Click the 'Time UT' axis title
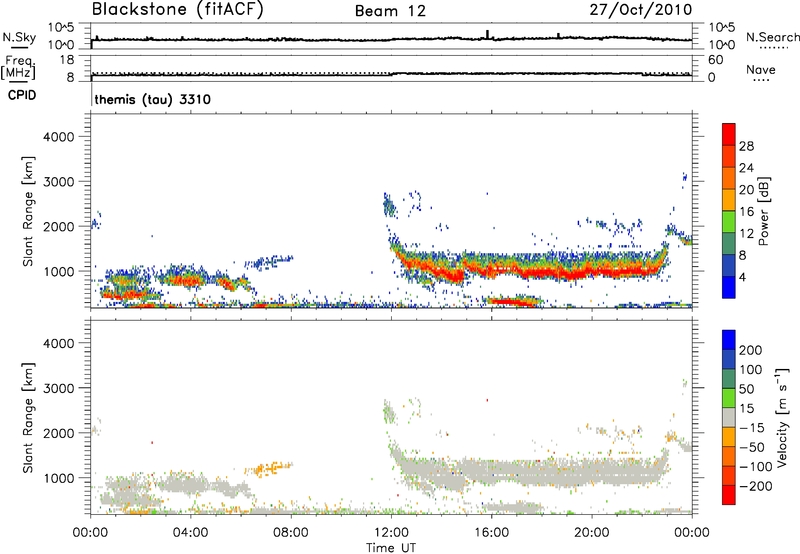This screenshot has height=554, width=800. [391, 548]
